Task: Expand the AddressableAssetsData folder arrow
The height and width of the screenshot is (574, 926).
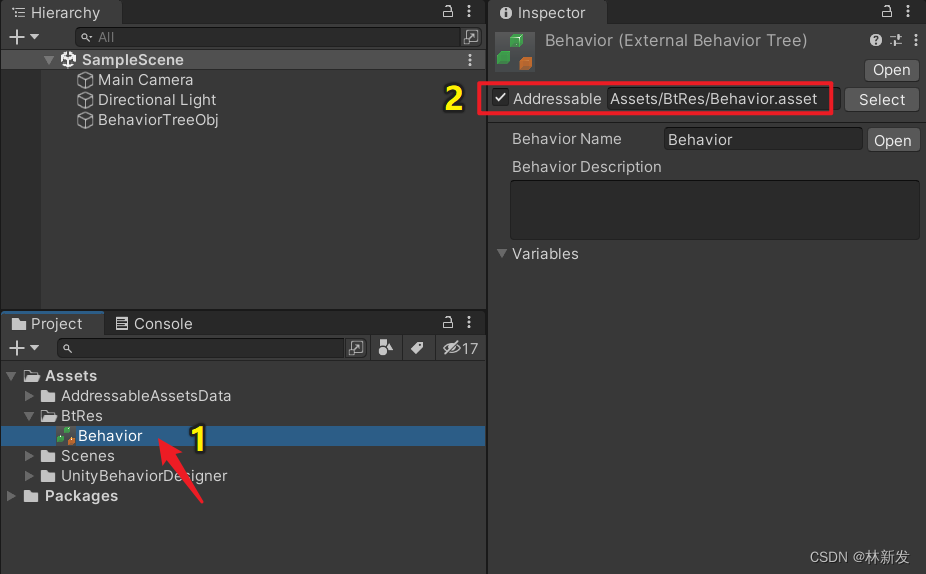Action: pos(29,396)
